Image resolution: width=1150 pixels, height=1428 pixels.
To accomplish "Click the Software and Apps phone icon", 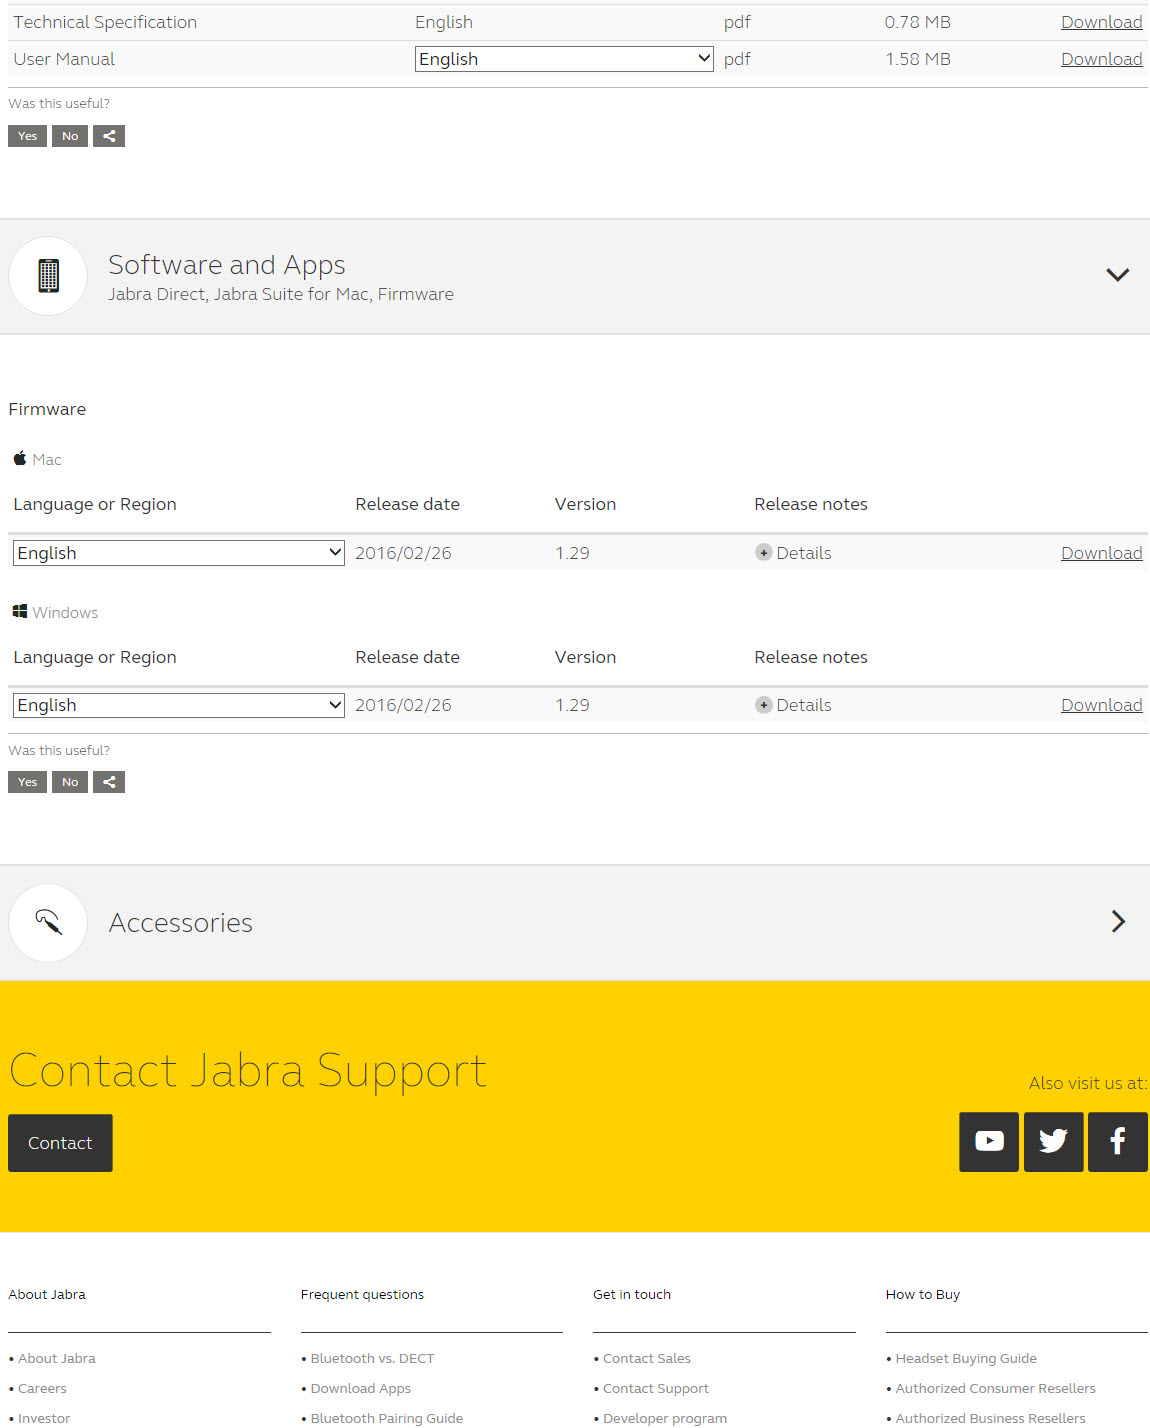I will pyautogui.click(x=48, y=276).
